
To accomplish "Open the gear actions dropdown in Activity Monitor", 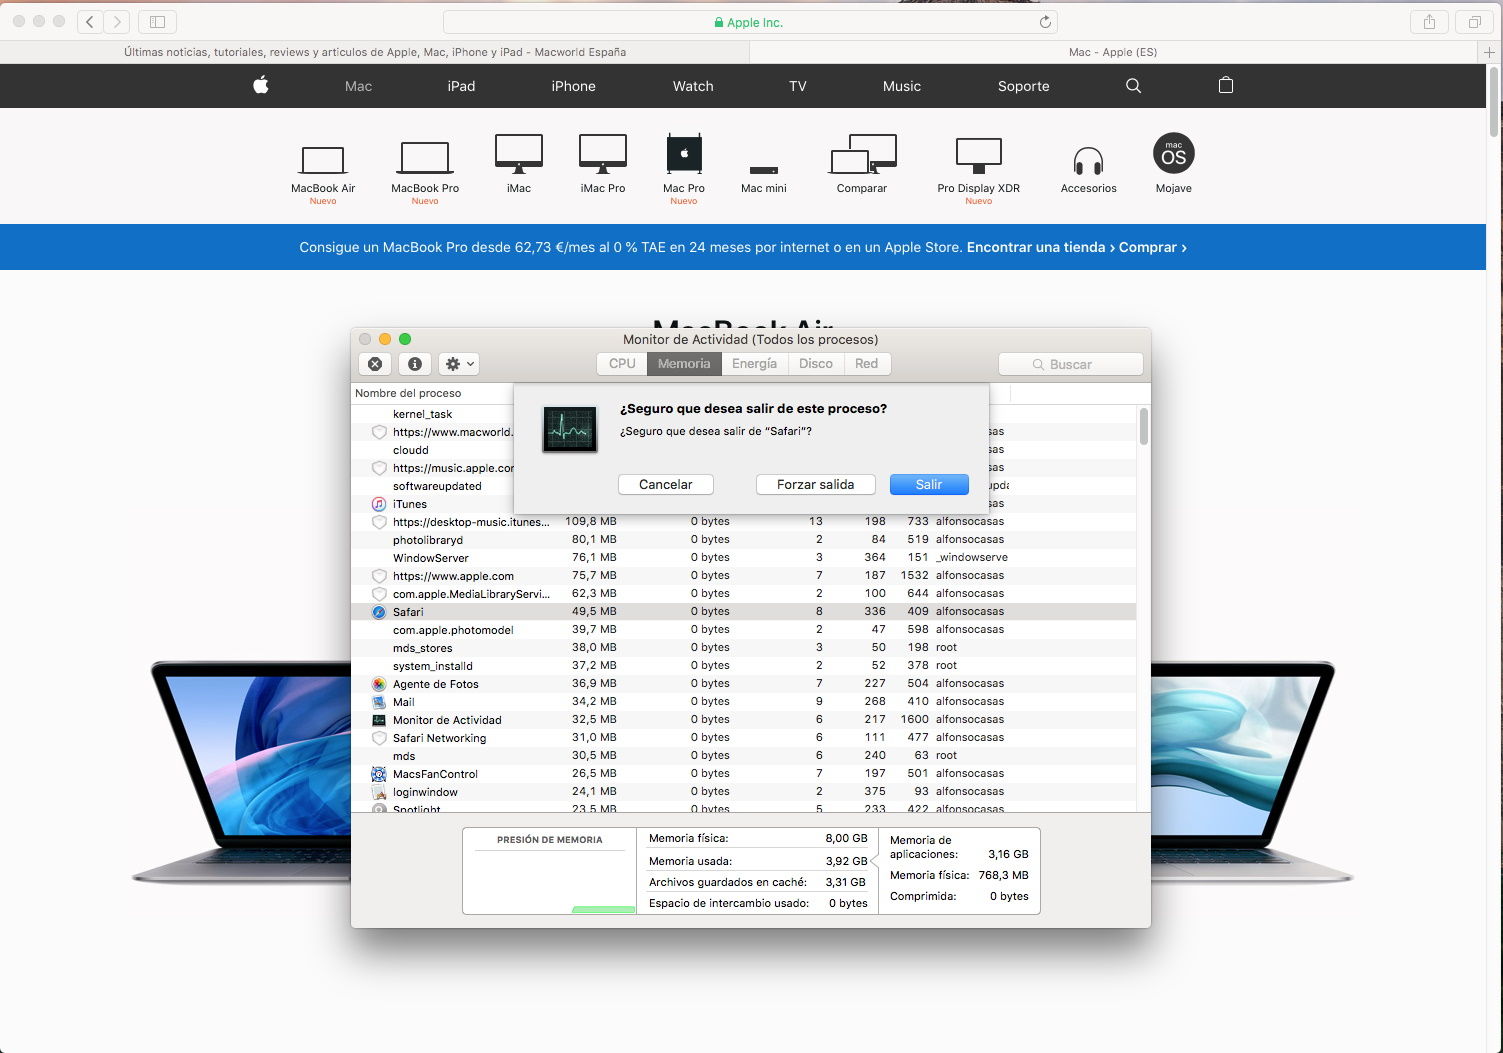I will (x=459, y=364).
